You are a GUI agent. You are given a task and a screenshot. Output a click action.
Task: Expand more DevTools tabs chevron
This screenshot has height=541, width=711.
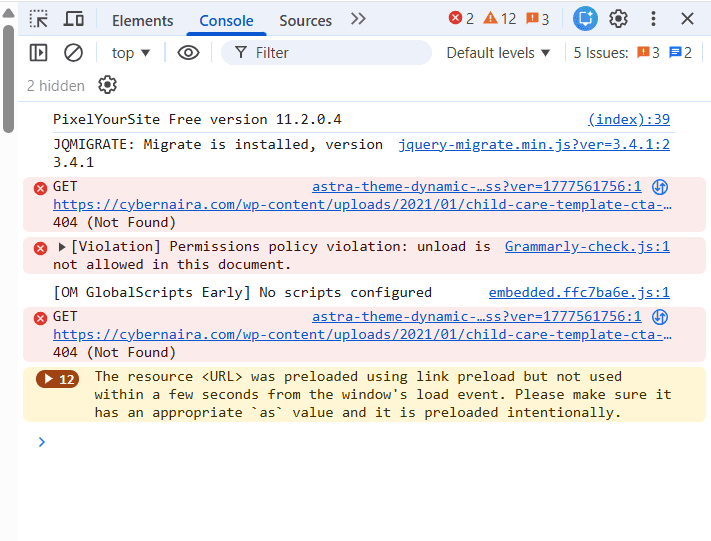click(x=358, y=19)
